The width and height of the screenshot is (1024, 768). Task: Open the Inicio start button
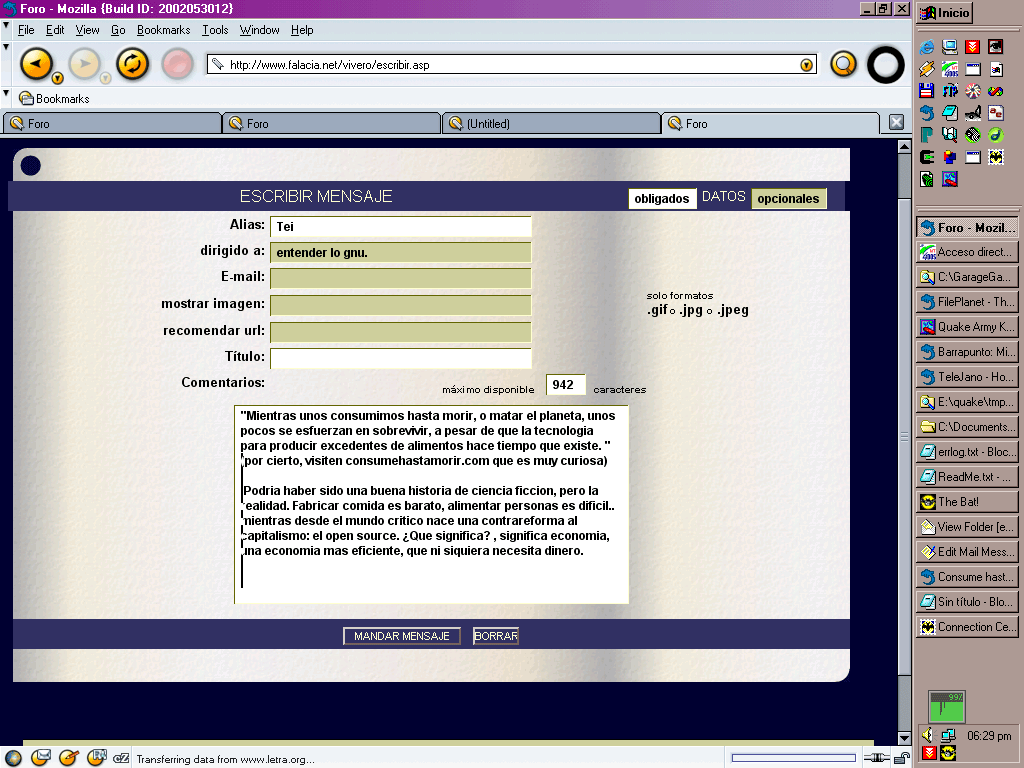pyautogui.click(x=944, y=13)
